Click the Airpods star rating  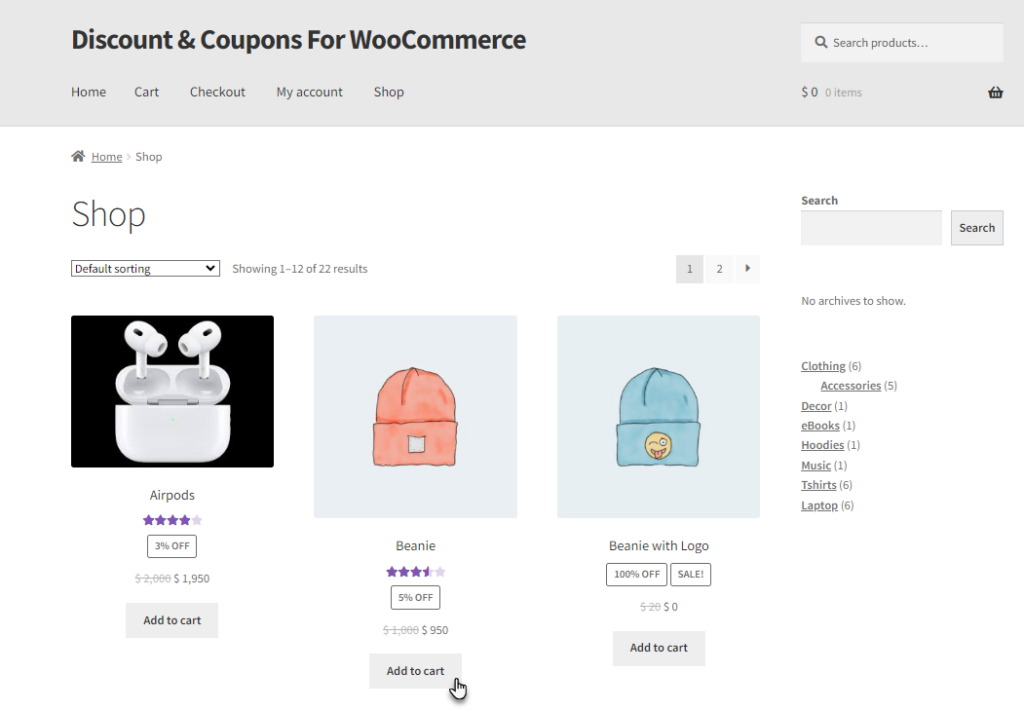pyautogui.click(x=172, y=520)
